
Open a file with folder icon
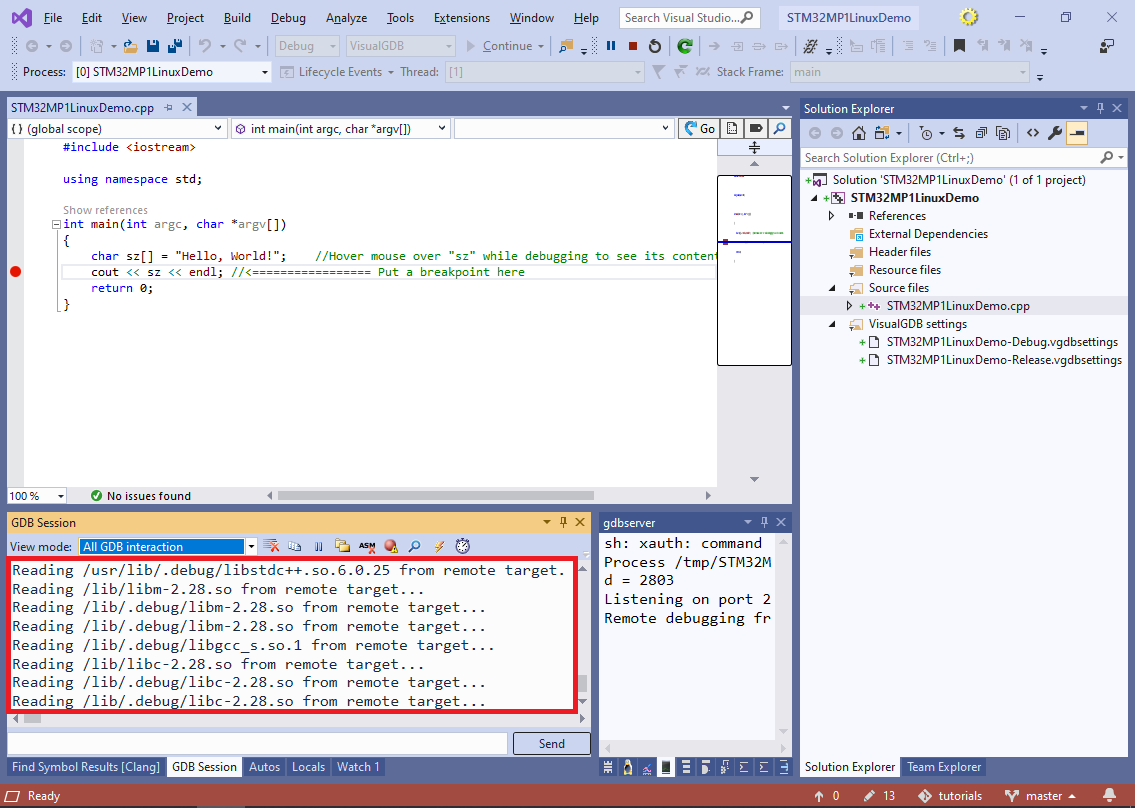(130, 46)
